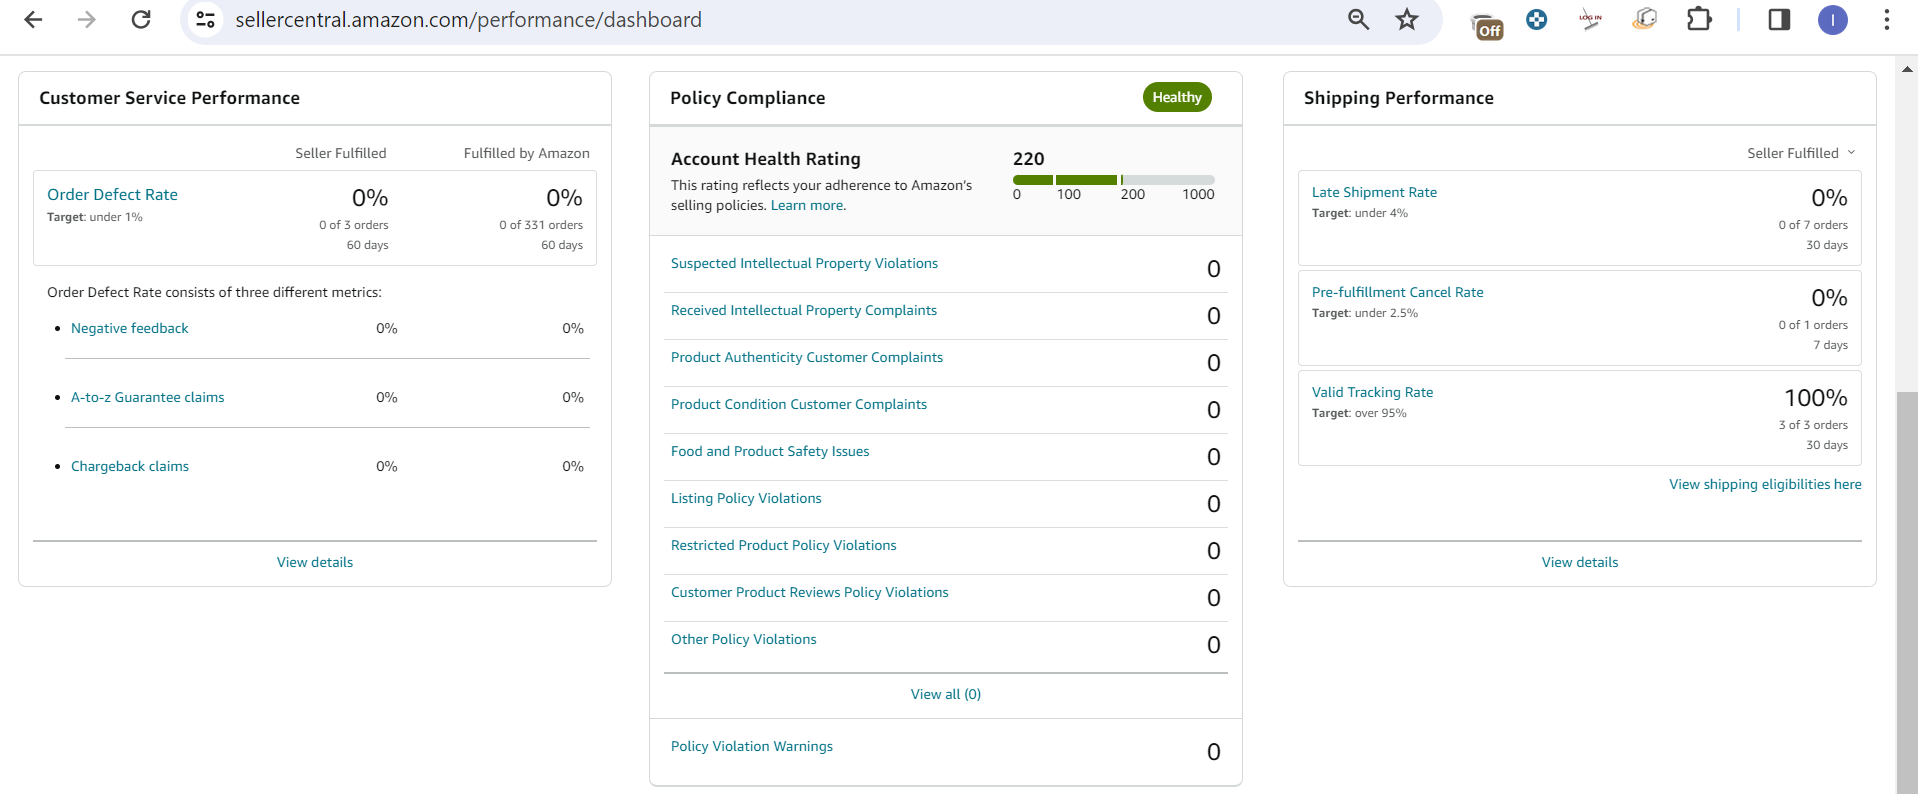Click the extension showing Off badge
1918x794 pixels.
(x=1487, y=24)
